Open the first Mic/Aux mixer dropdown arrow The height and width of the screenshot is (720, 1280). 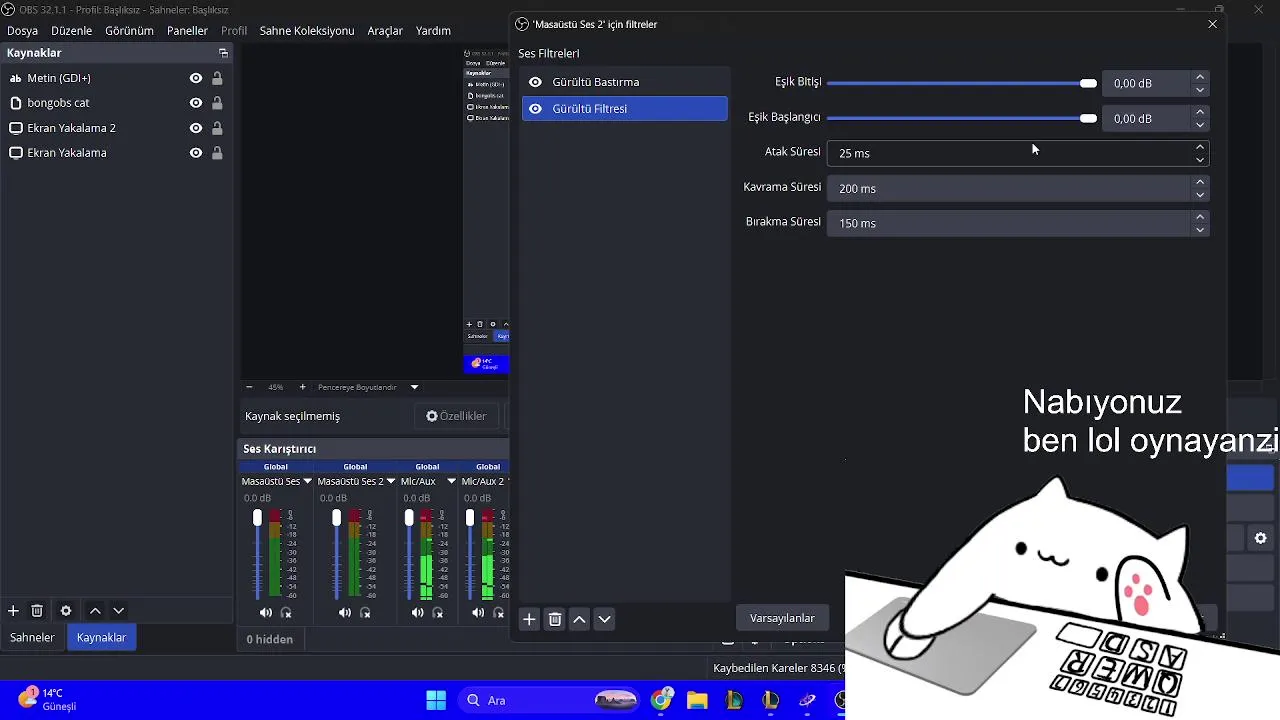tap(451, 481)
